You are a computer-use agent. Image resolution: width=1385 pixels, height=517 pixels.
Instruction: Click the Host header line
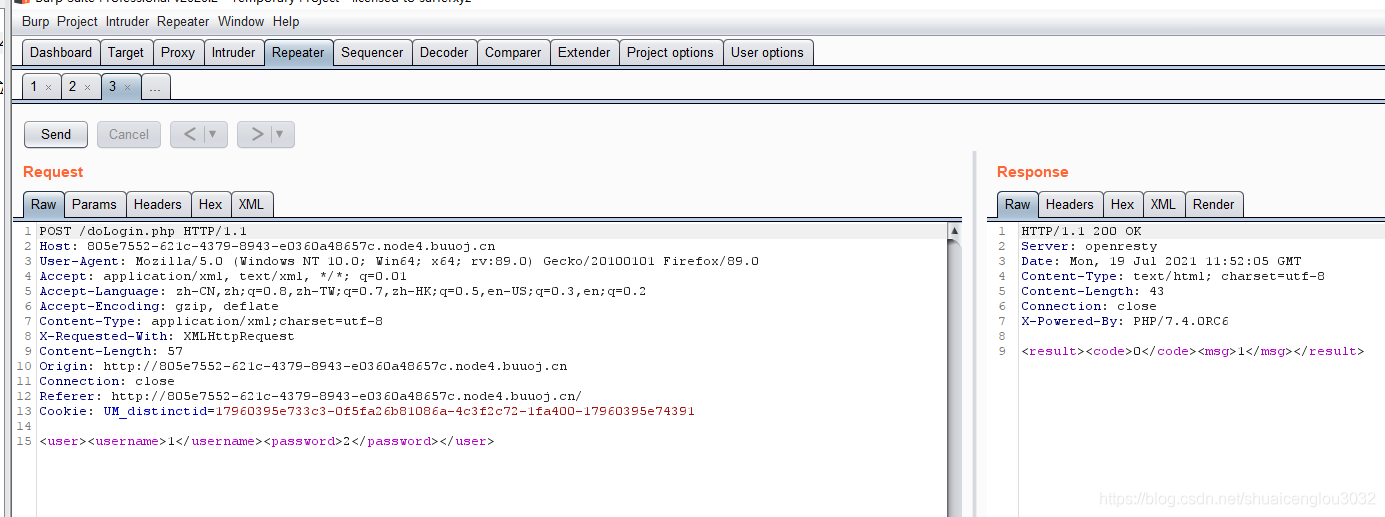(x=267, y=246)
